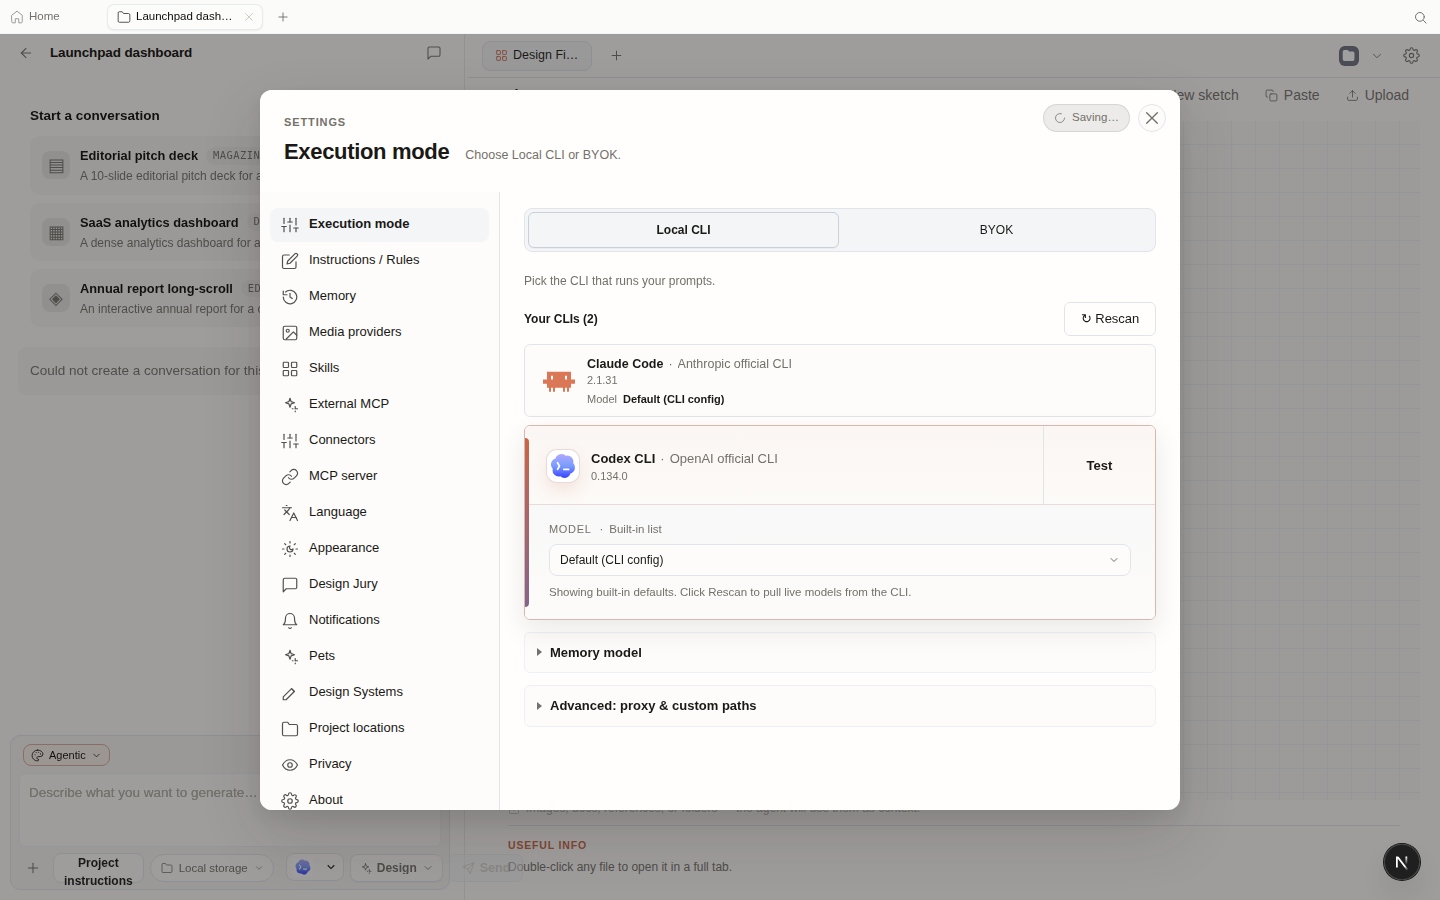
Task: Click the About gear icon
Action: (x=290, y=801)
